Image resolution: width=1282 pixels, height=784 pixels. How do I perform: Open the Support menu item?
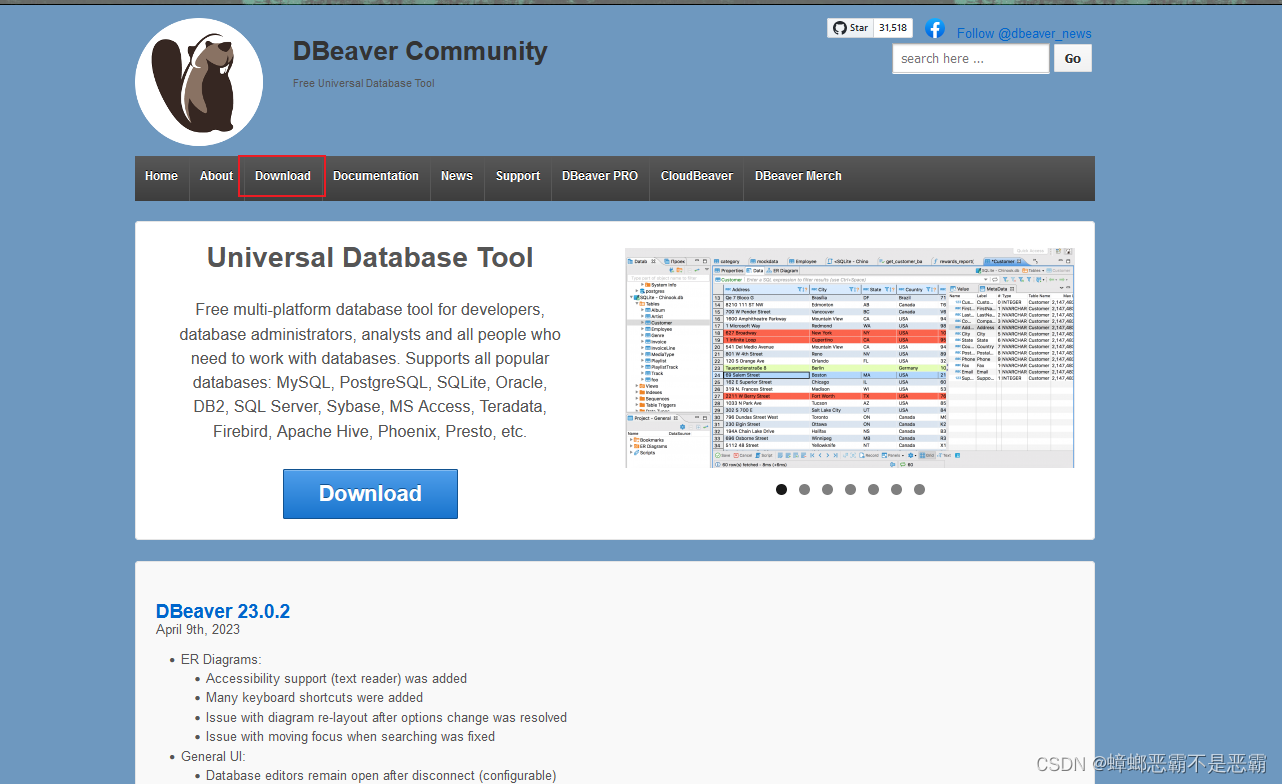tap(518, 176)
